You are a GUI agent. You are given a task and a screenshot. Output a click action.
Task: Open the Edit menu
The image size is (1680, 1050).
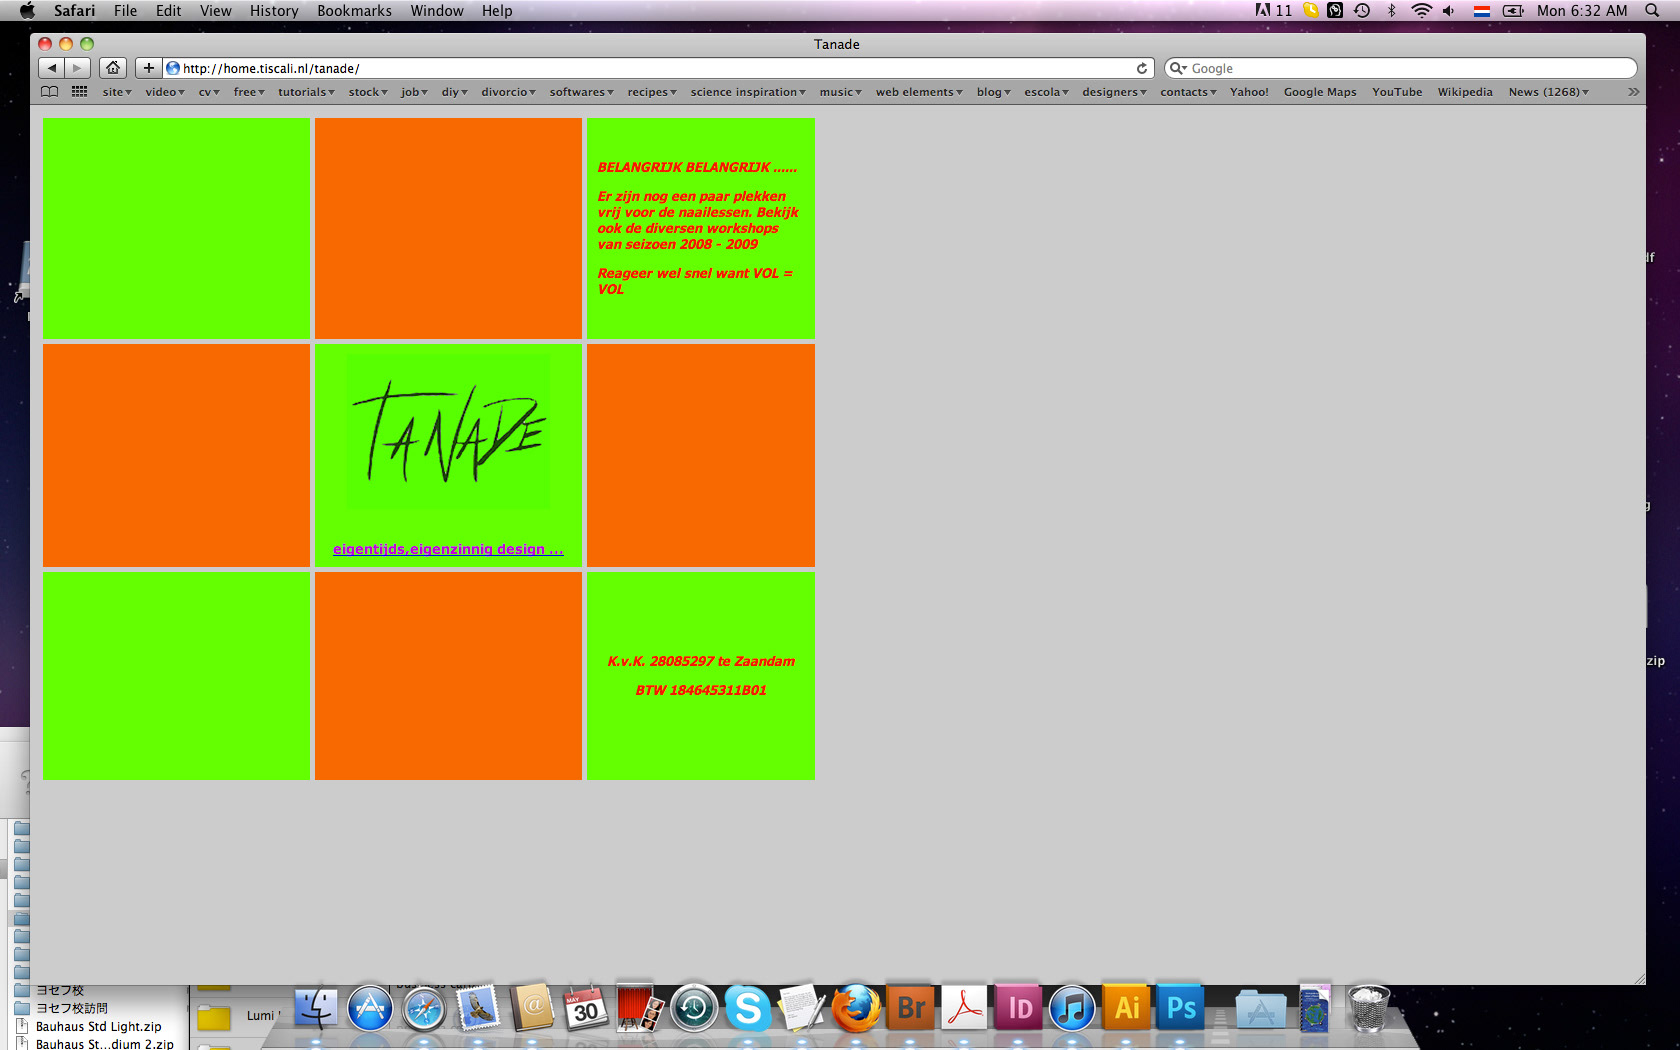click(168, 10)
